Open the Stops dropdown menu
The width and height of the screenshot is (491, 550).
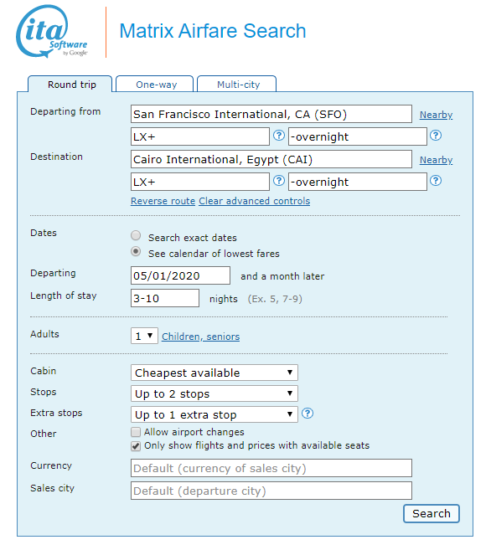tap(214, 394)
